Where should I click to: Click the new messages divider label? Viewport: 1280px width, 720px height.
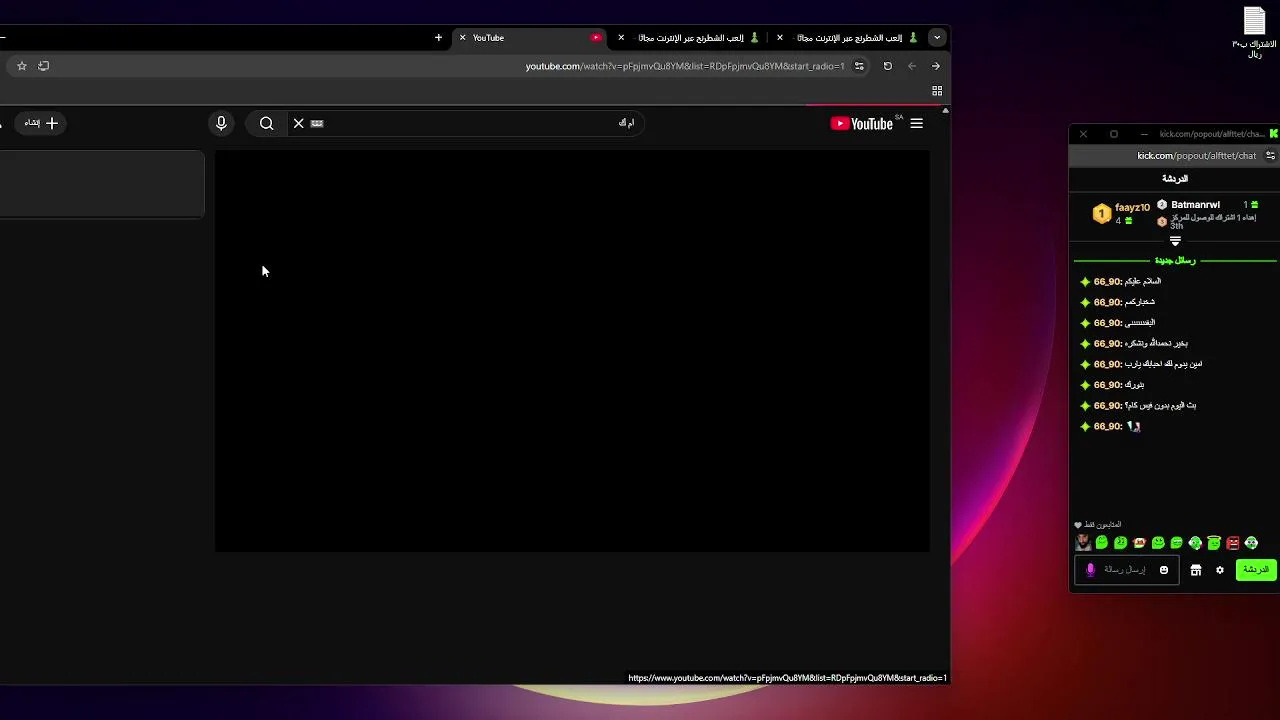pos(1175,260)
